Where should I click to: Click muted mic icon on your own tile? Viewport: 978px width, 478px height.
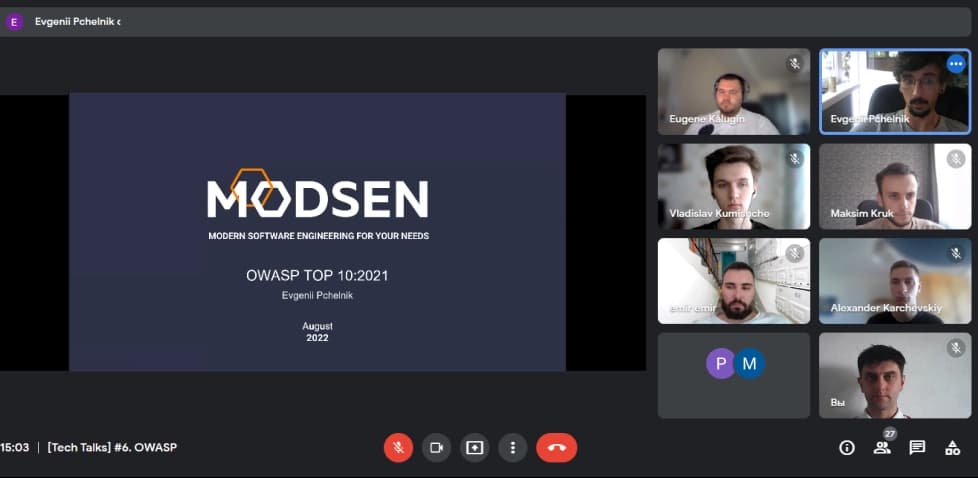point(956,347)
